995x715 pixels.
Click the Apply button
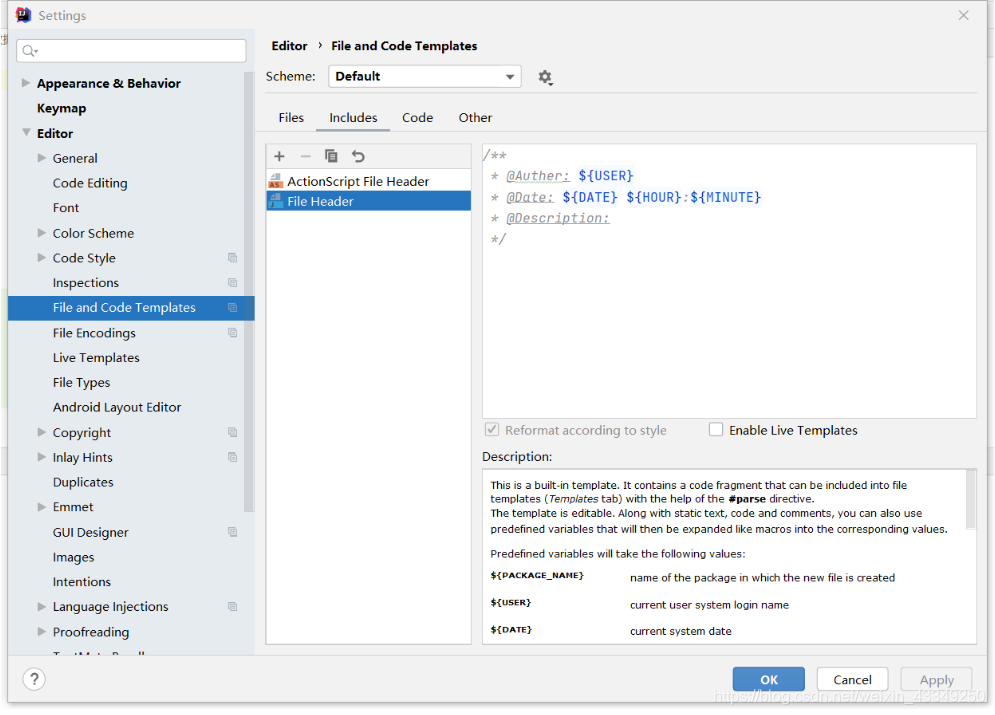[937, 679]
